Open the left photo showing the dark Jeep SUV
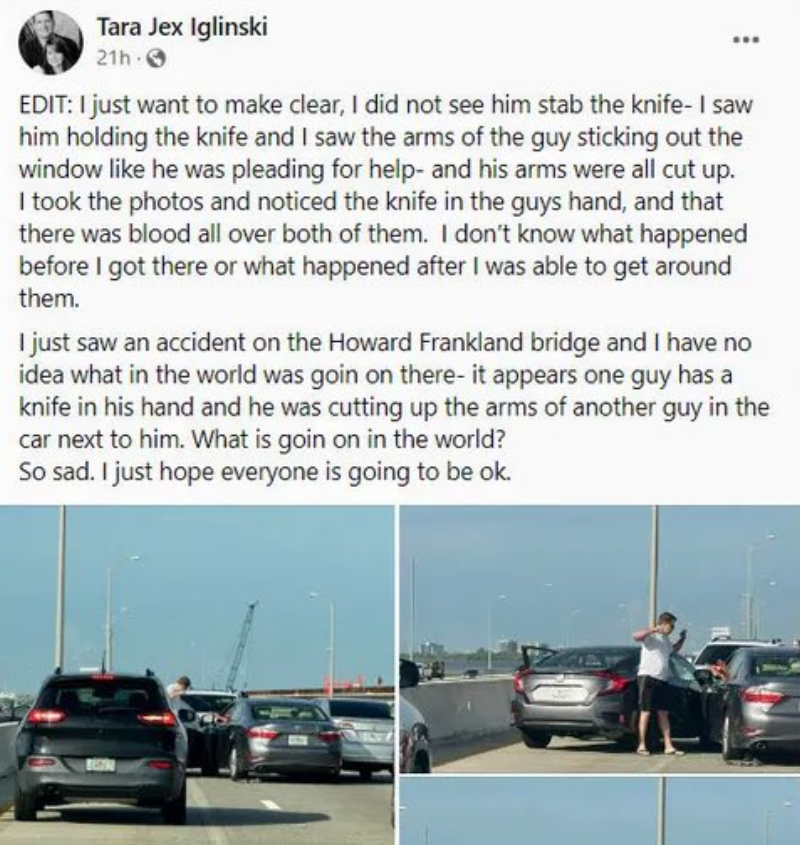The width and height of the screenshot is (800, 845). (x=197, y=675)
